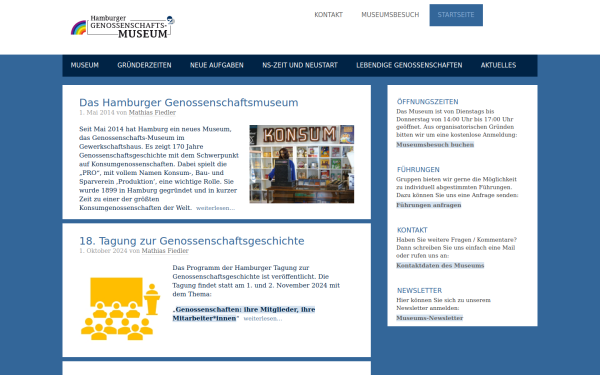The image size is (600, 375).
Task: Click the FÜHRUNGEN sidebar heading
Action: 418,170
